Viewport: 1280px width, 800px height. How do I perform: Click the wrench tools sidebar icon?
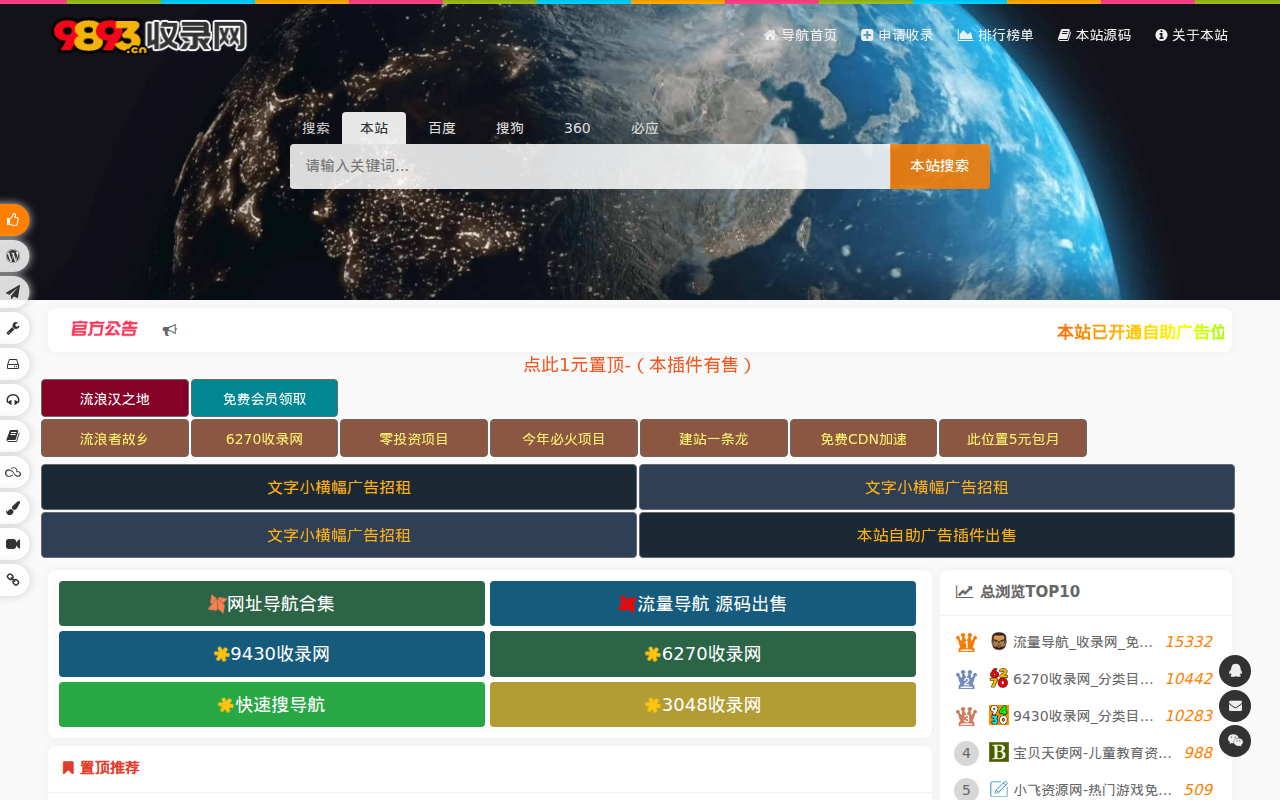14,328
